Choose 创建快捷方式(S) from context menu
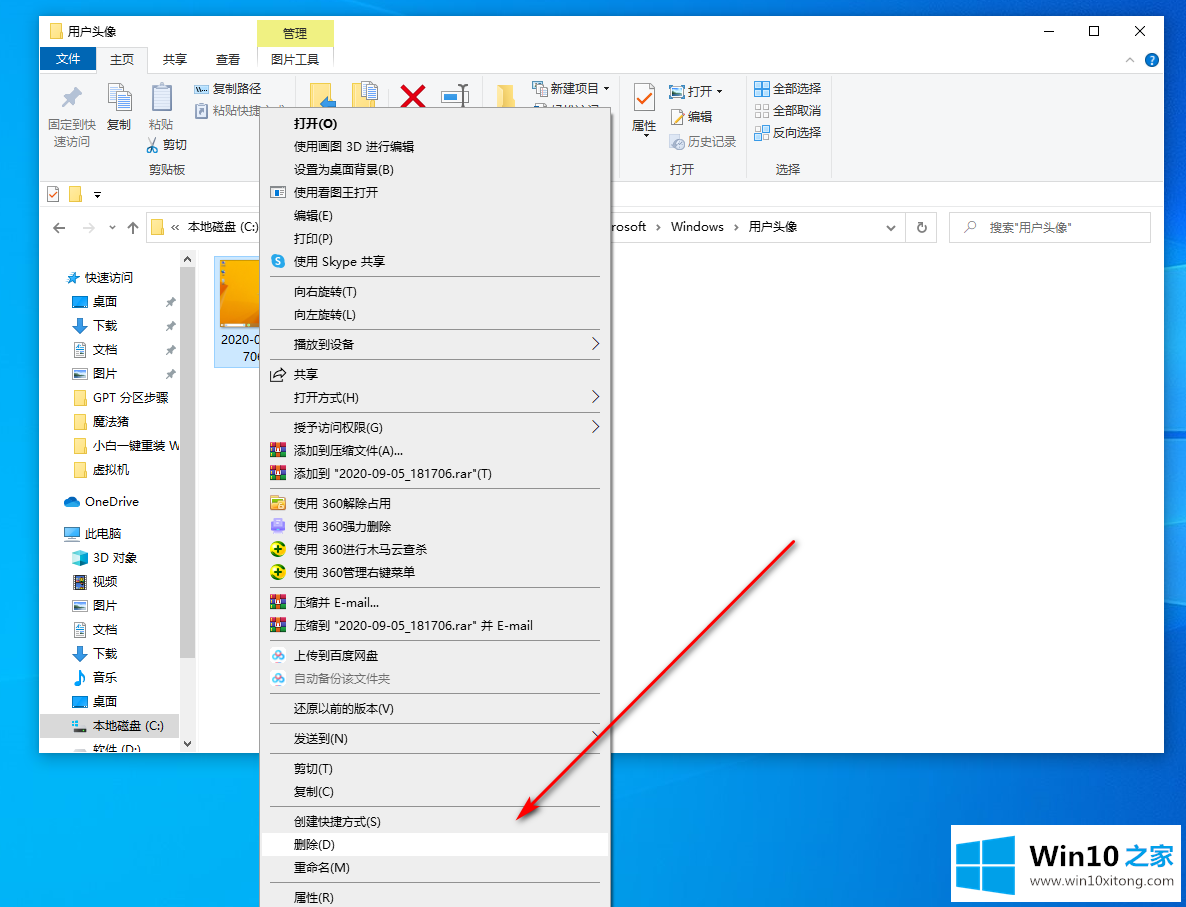 pyautogui.click(x=435, y=821)
